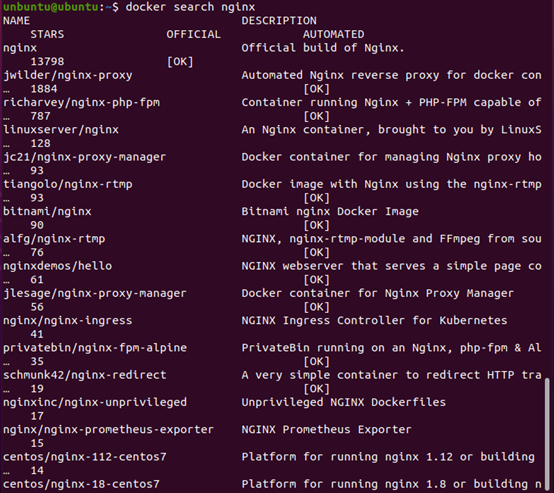554x493 pixels.
Task: Click the star count 61
Action: [x=37, y=280]
